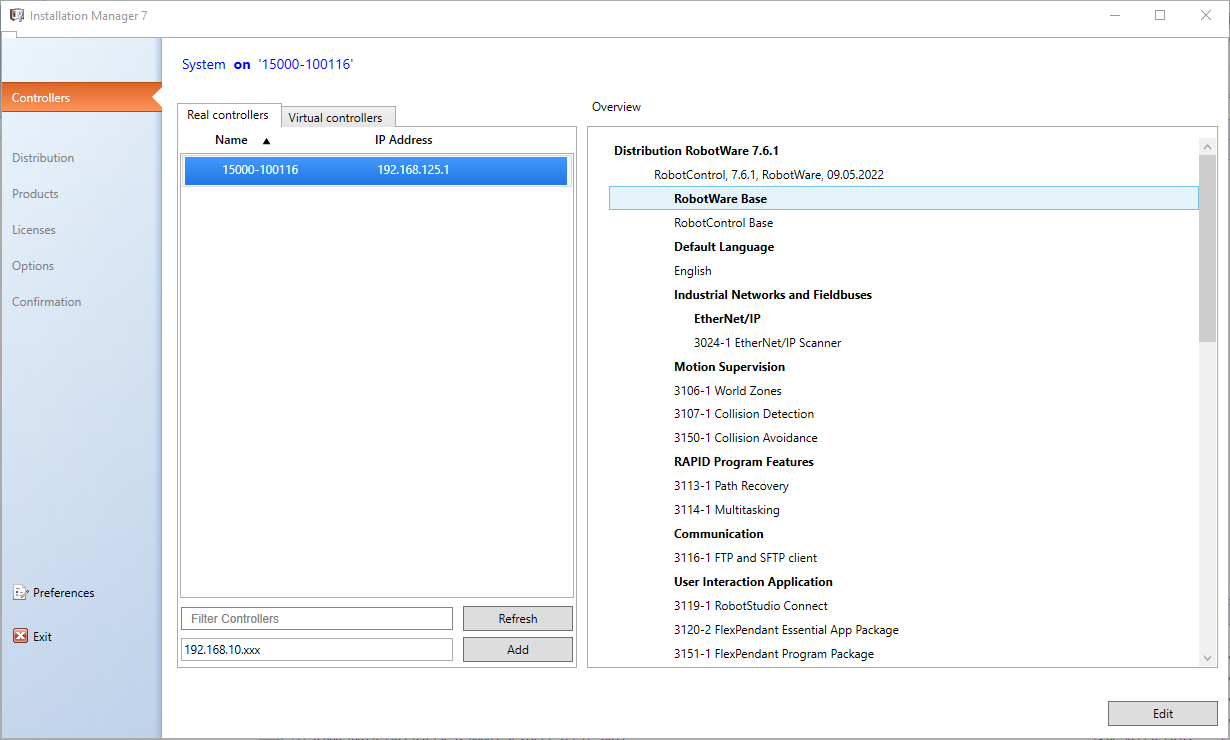The height and width of the screenshot is (740, 1230).
Task: Select RobotControl, 7.6.1, RobotWare, 09.05.2022 entry
Action: coord(769,175)
